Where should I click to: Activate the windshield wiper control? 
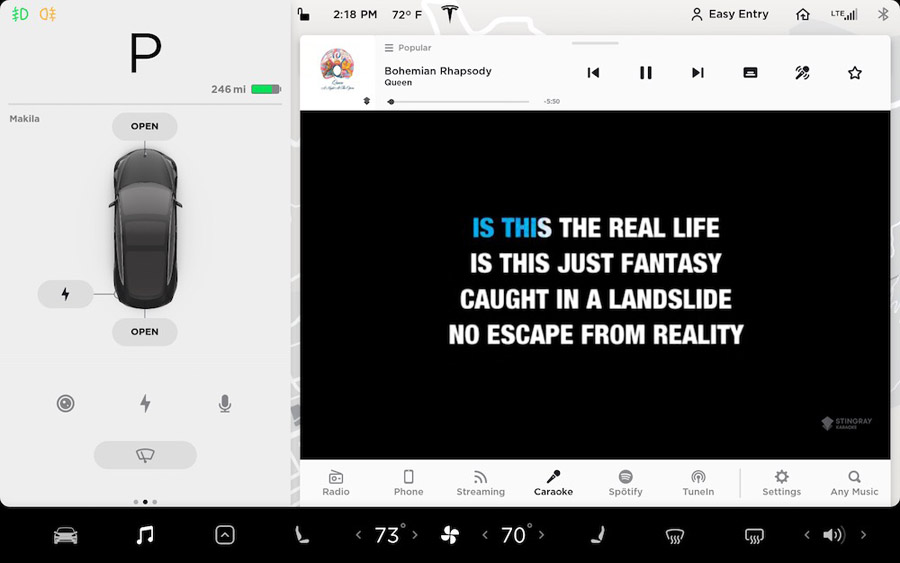(x=145, y=455)
